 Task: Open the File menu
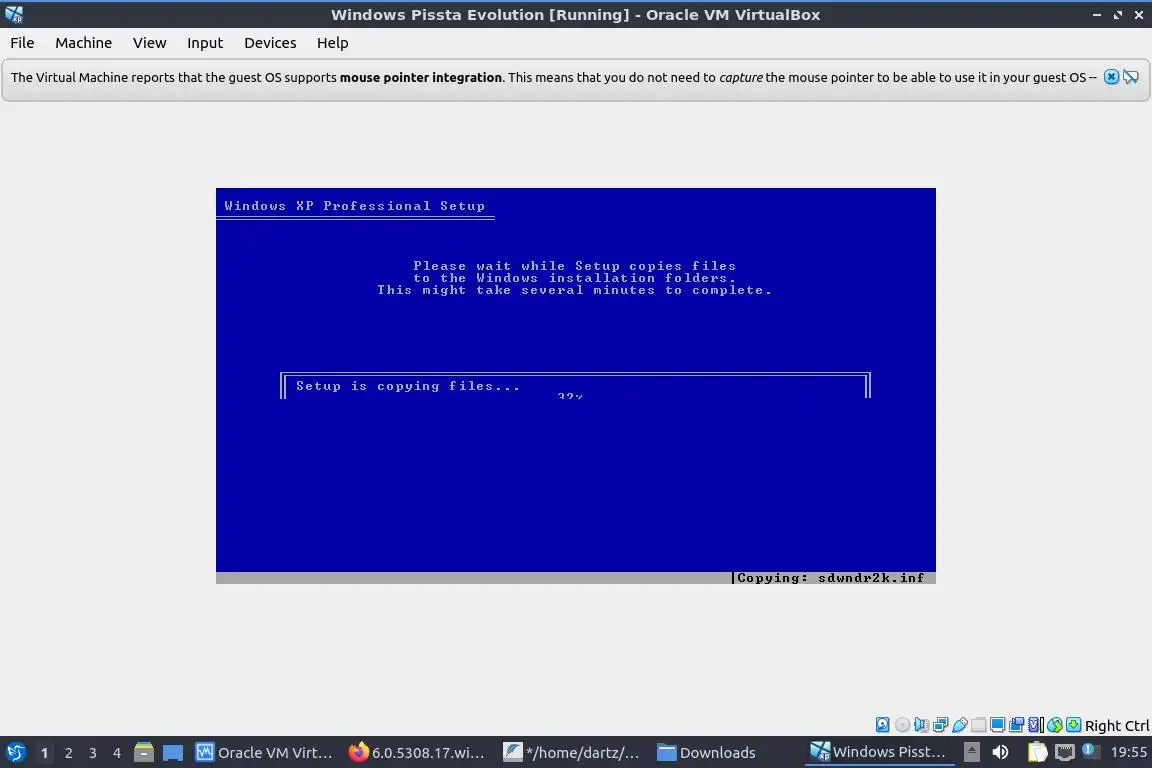(x=22, y=43)
